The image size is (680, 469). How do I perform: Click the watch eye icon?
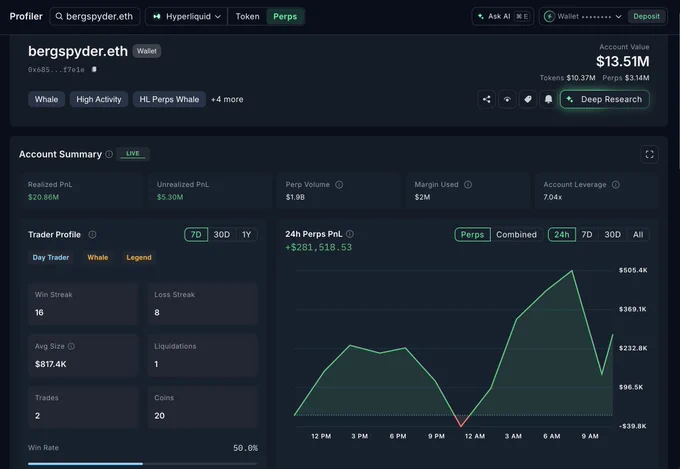[x=507, y=99]
